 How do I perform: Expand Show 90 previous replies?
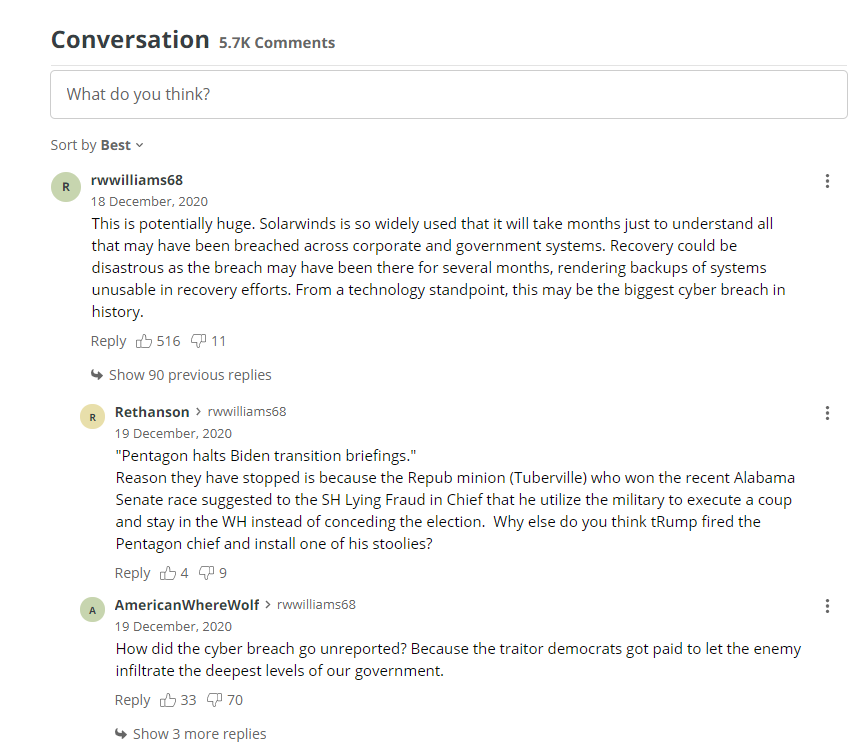(x=181, y=375)
